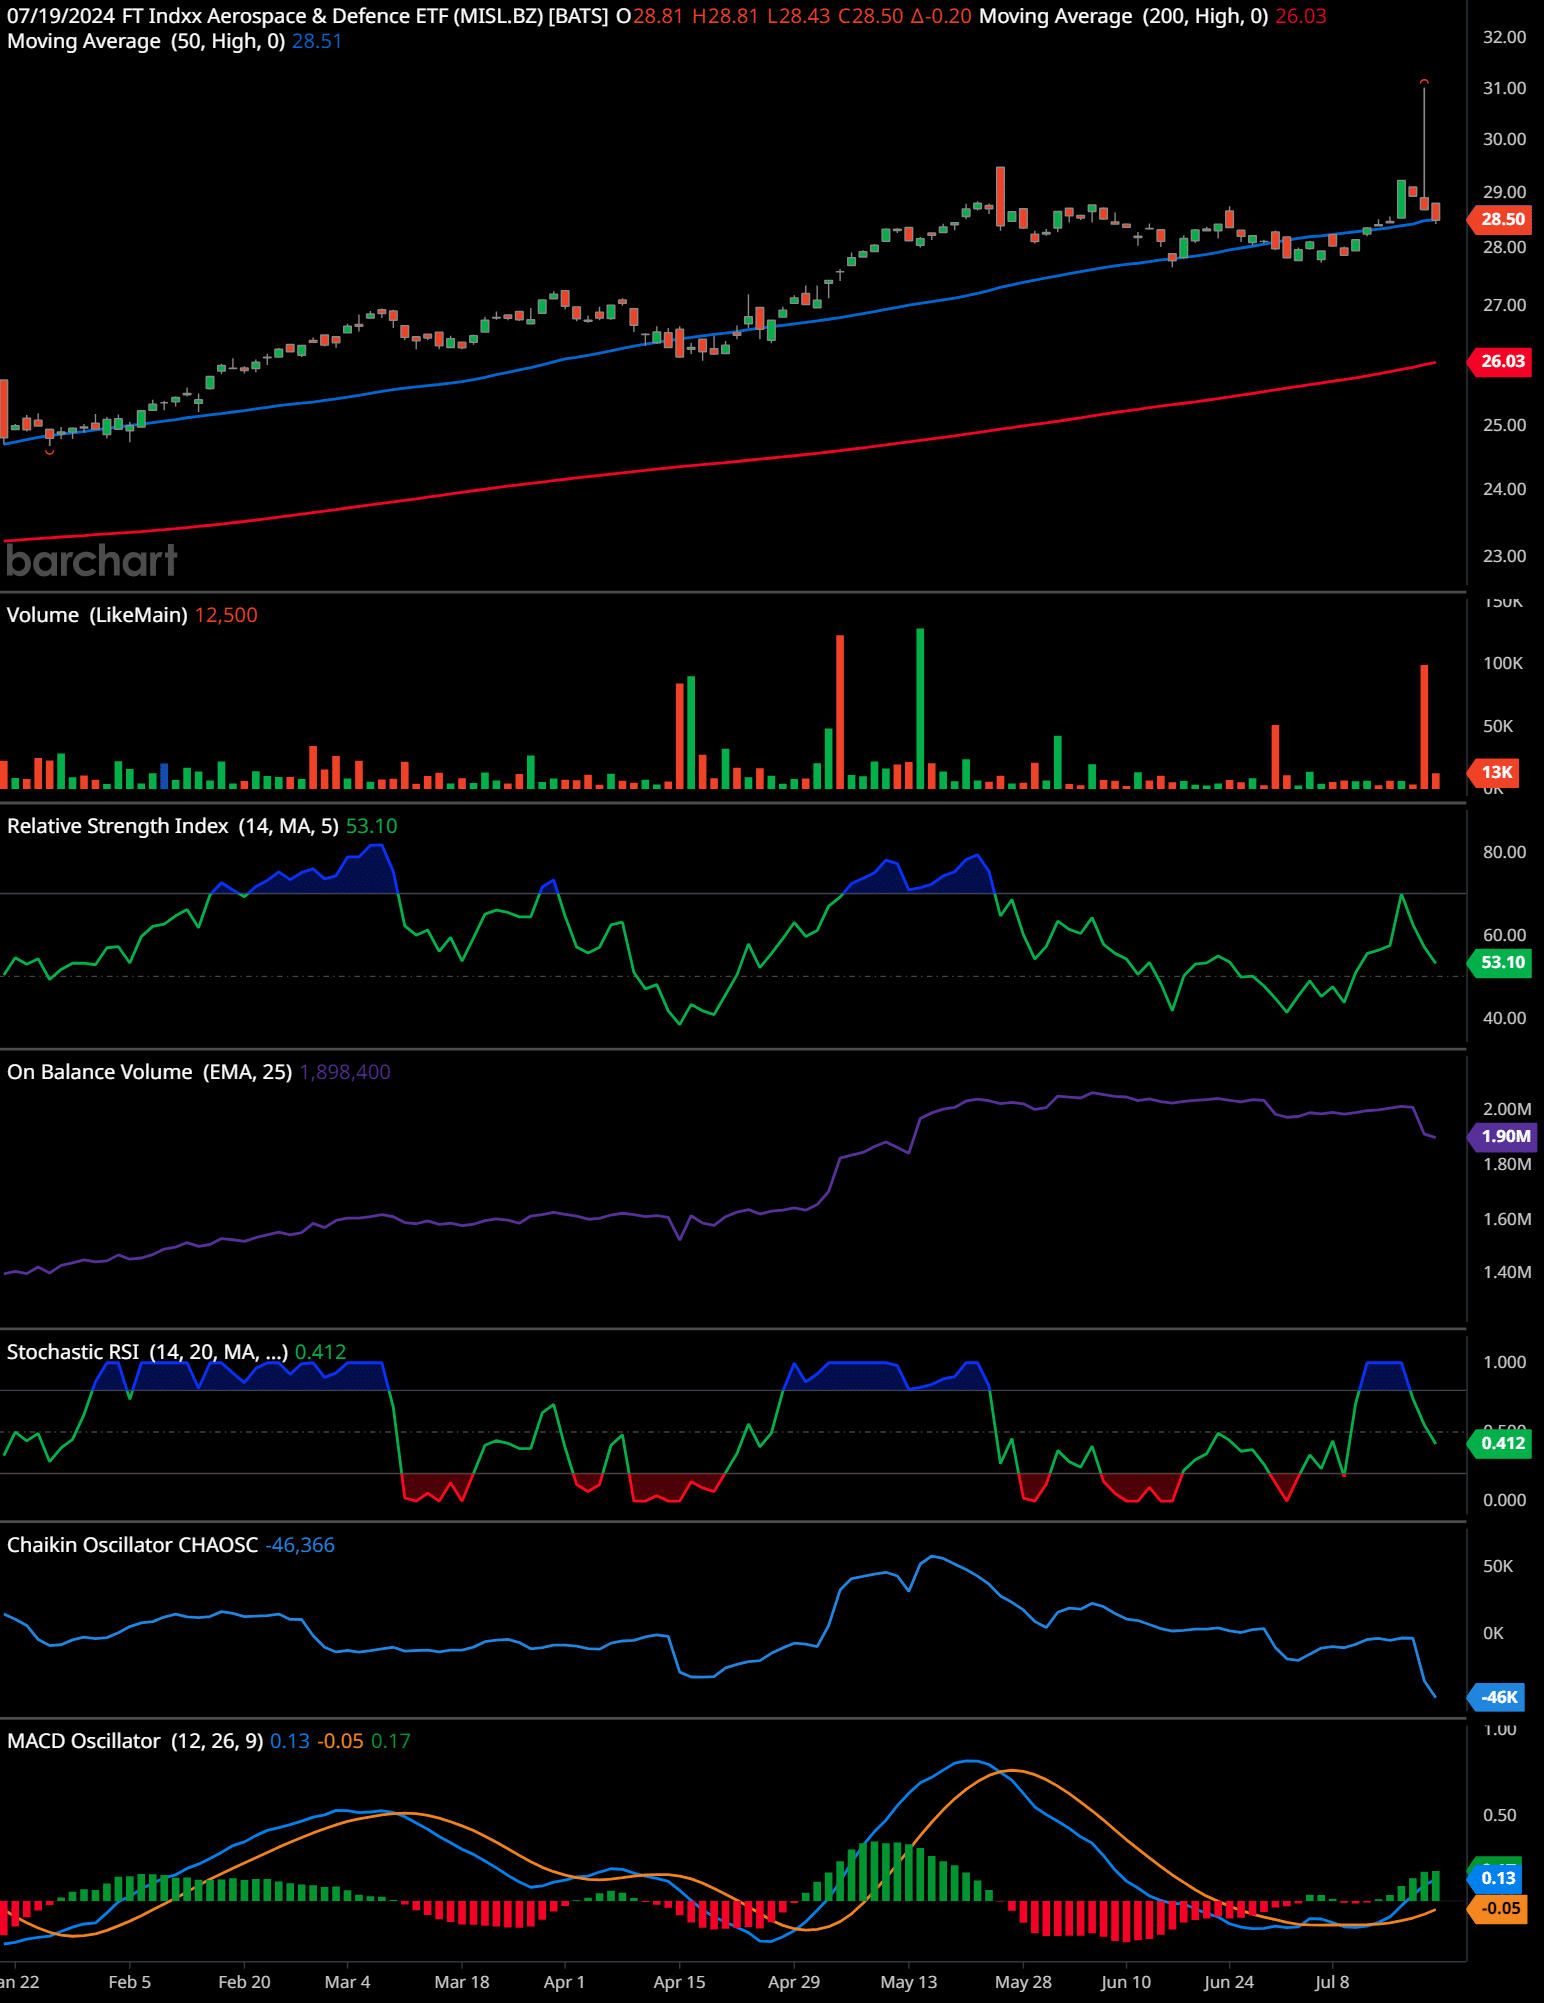Click the 'Moving Average (50, High, 0)' label
This screenshot has height=2003, width=1544.
click(146, 41)
